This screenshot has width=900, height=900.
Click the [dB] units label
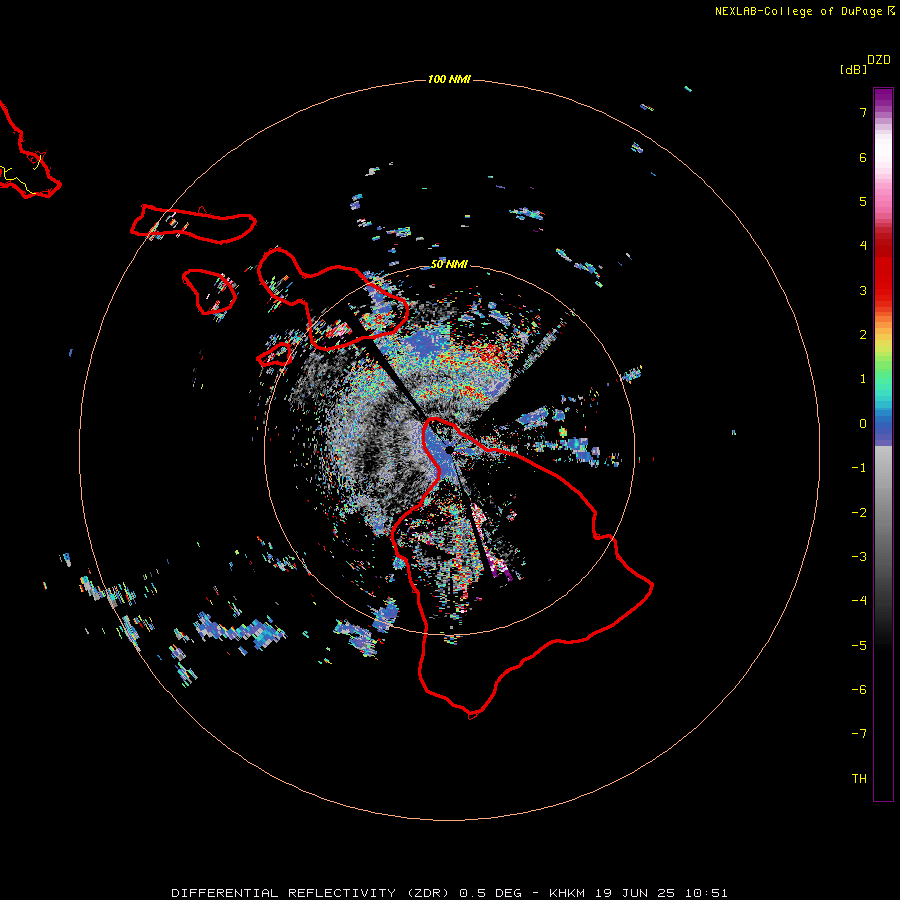[854, 69]
